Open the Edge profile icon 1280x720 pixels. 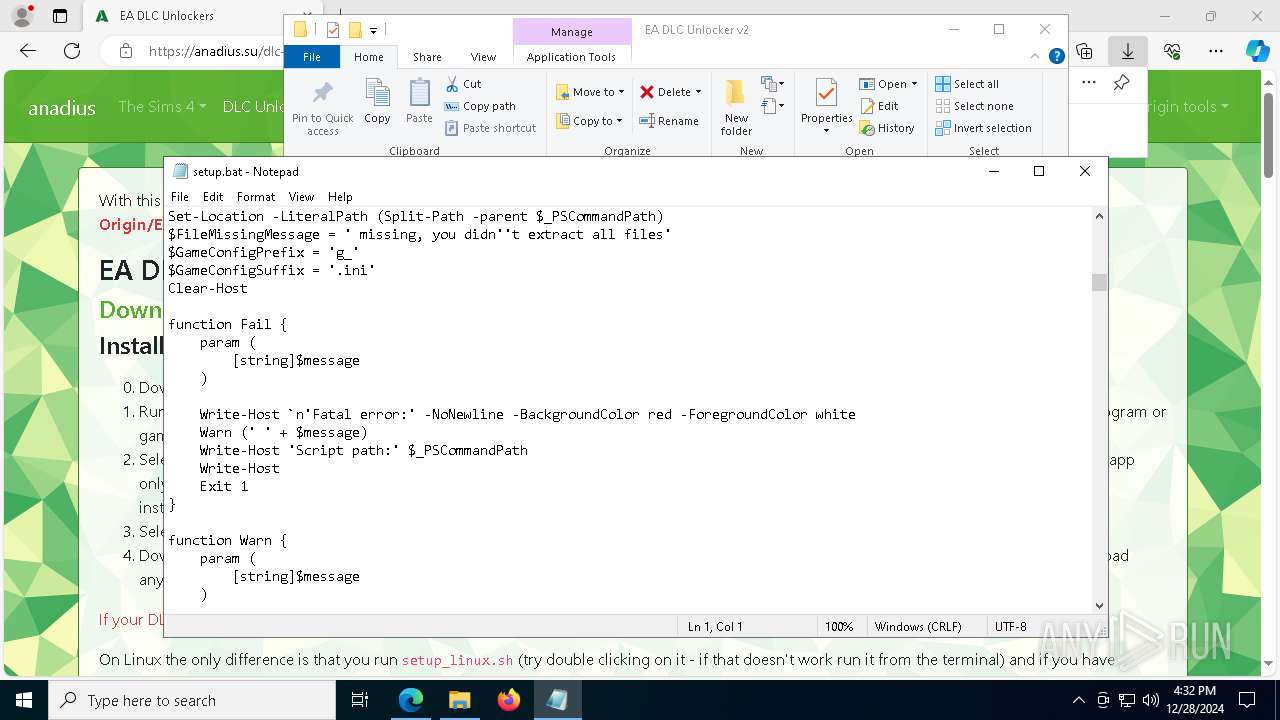tap(22, 16)
